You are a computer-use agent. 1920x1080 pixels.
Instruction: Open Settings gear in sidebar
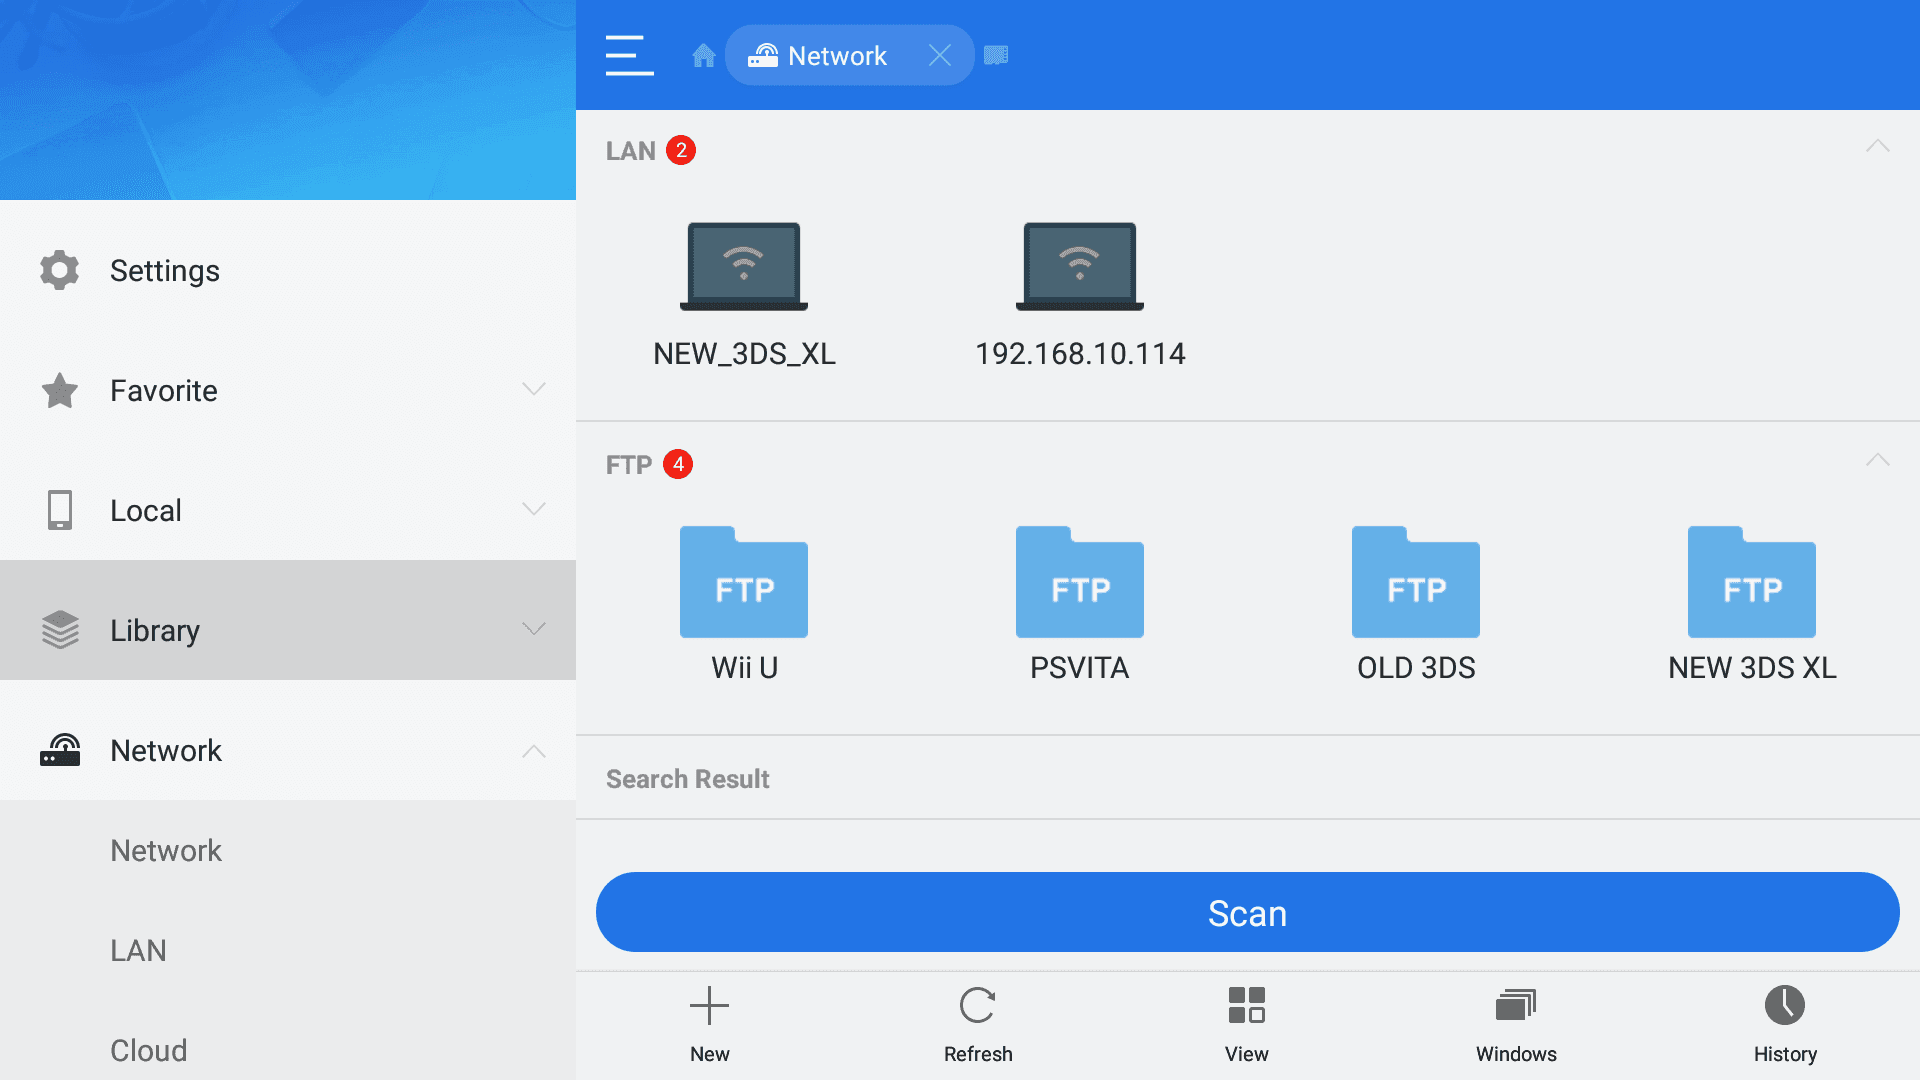[x=60, y=270]
